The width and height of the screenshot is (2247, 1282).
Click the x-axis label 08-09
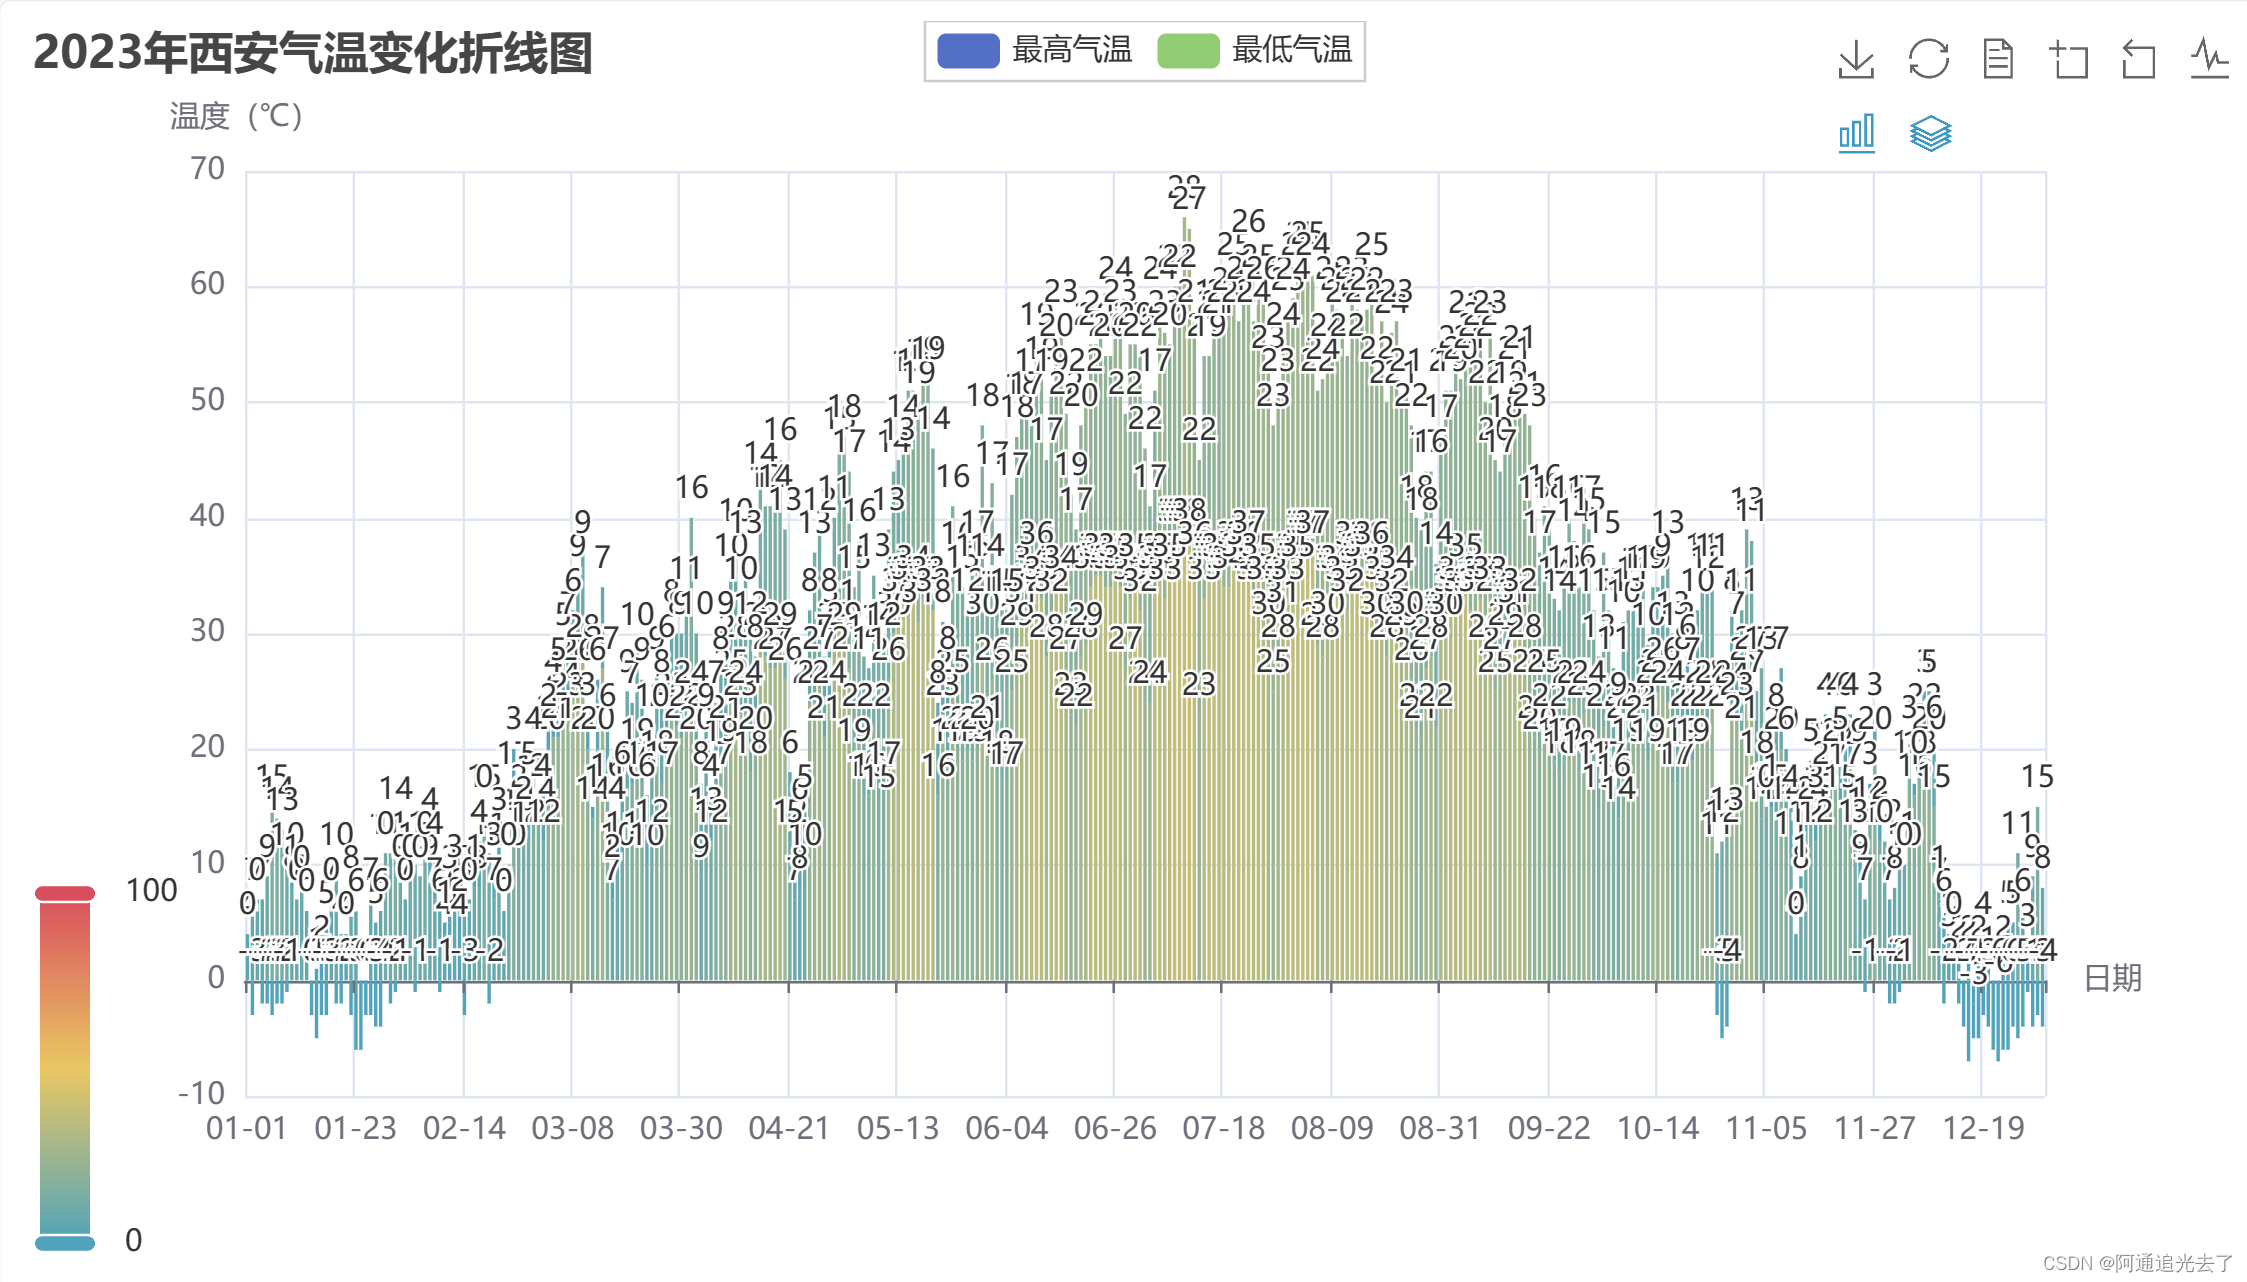[1332, 1128]
